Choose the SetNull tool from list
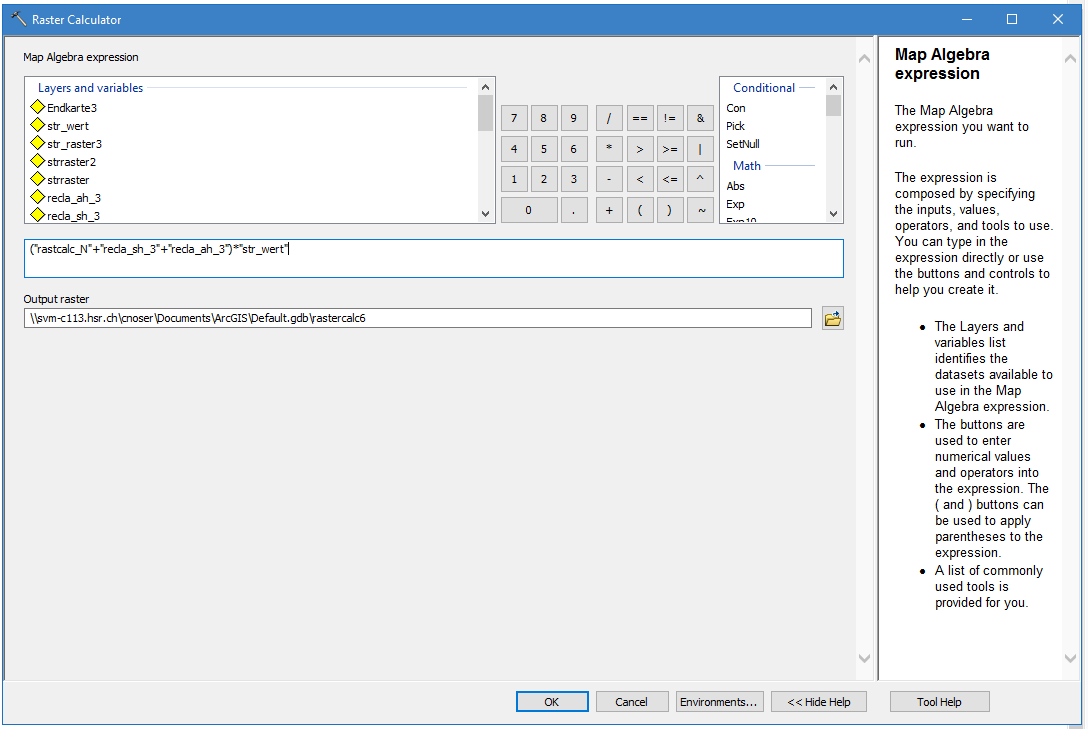 click(743, 144)
